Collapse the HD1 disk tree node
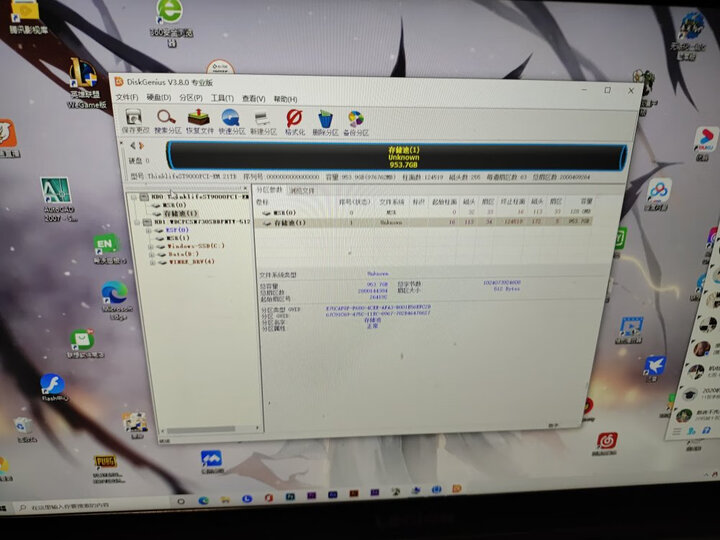The height and width of the screenshot is (540, 720). point(137,222)
